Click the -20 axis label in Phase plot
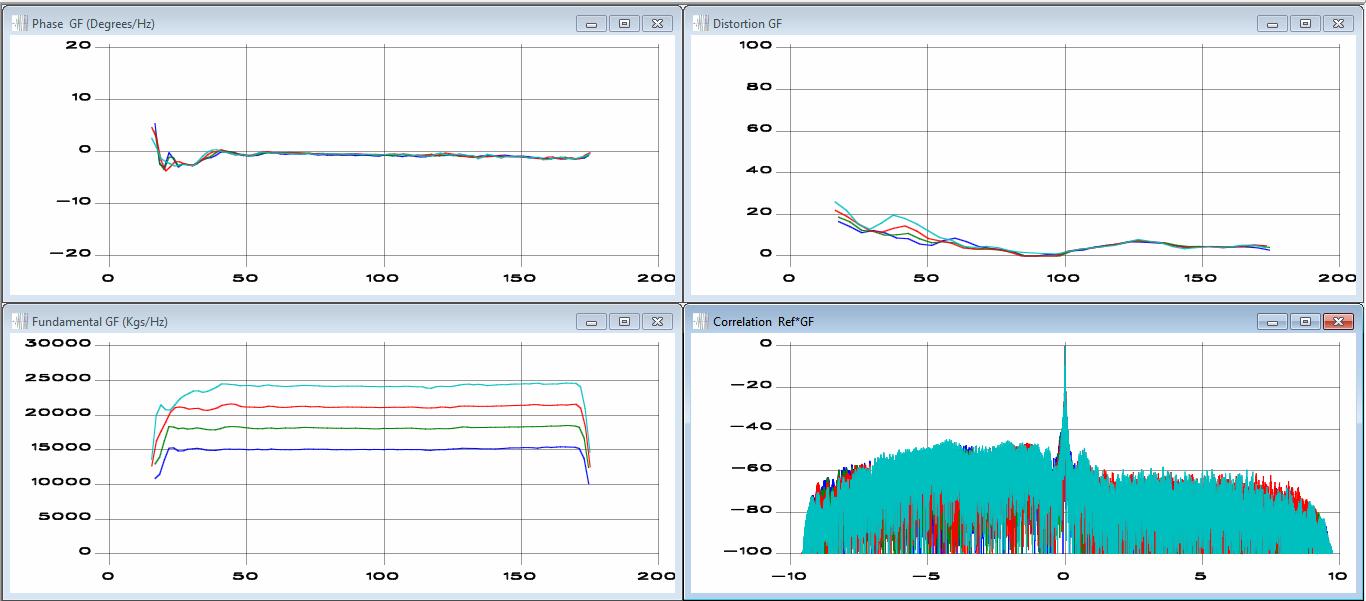Viewport: 1366px width, 601px height. pyautogui.click(x=70, y=254)
